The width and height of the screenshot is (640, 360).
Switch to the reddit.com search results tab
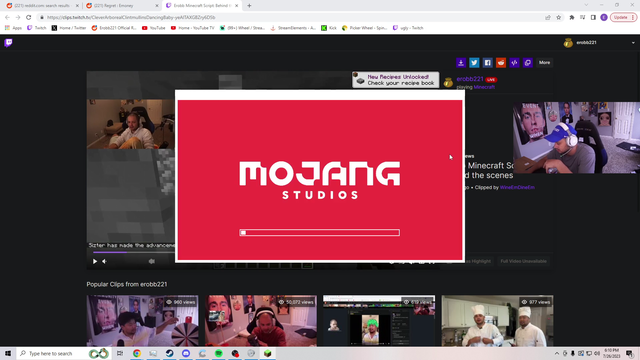coord(42,6)
